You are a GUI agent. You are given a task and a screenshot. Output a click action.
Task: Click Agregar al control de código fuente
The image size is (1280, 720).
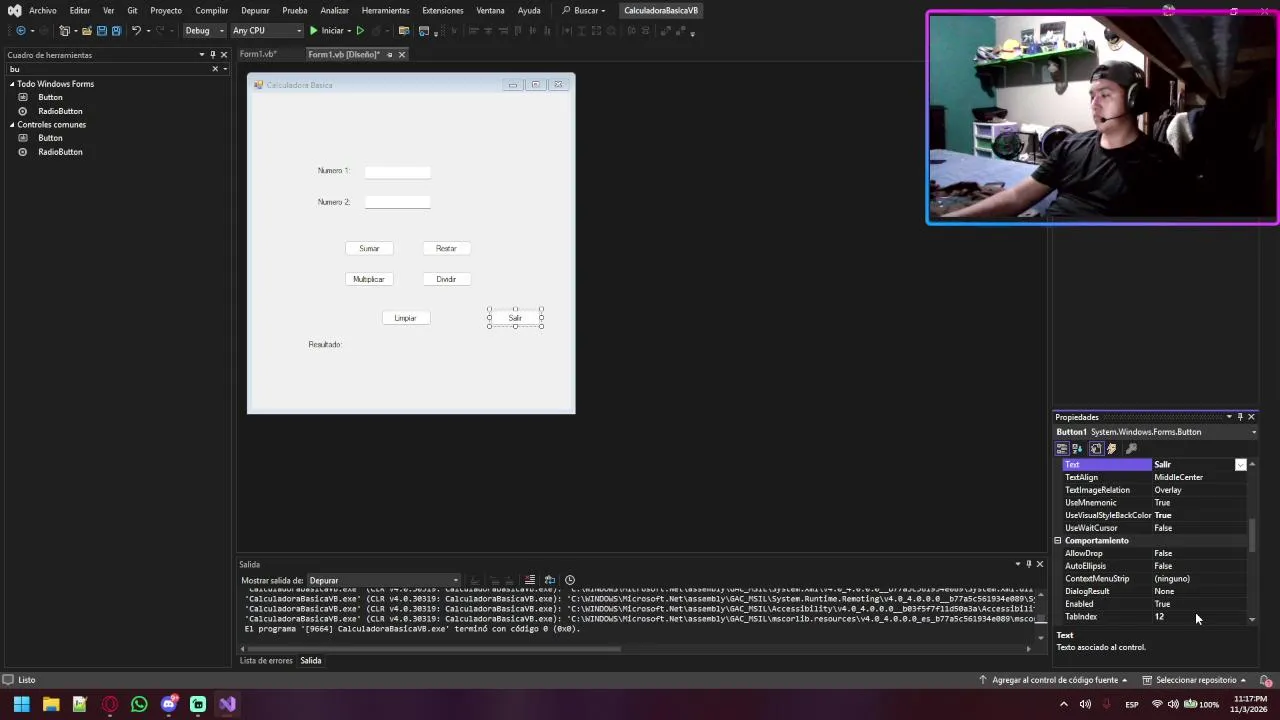tap(1054, 680)
